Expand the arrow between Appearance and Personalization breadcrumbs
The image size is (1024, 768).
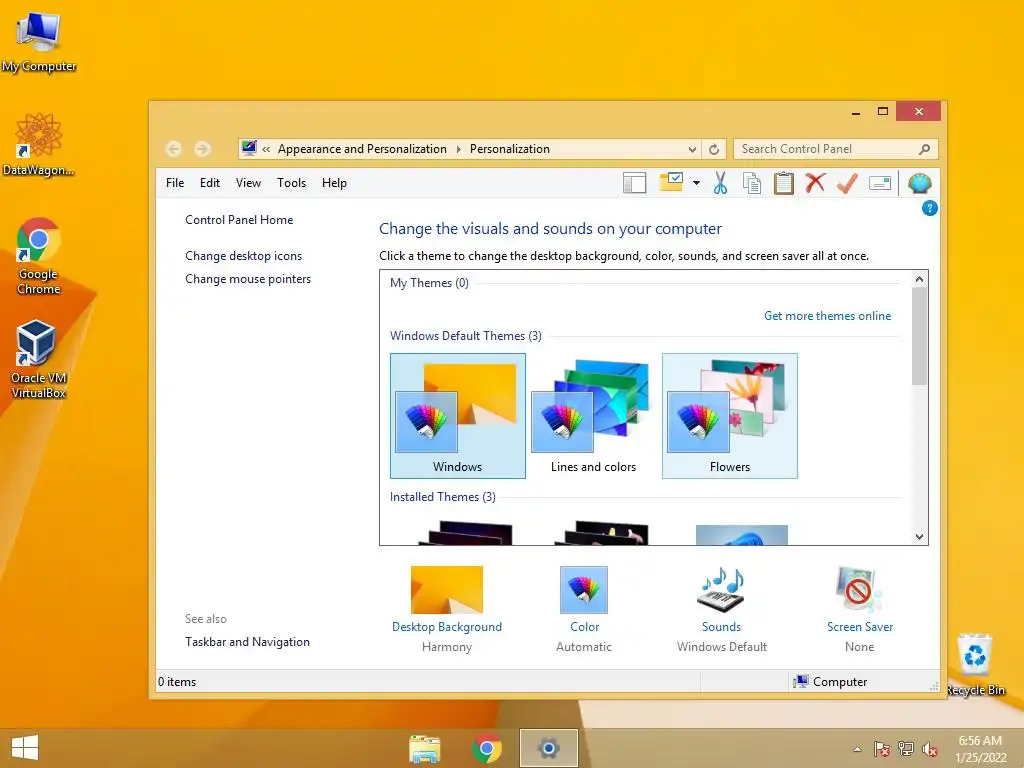pyautogui.click(x=458, y=150)
